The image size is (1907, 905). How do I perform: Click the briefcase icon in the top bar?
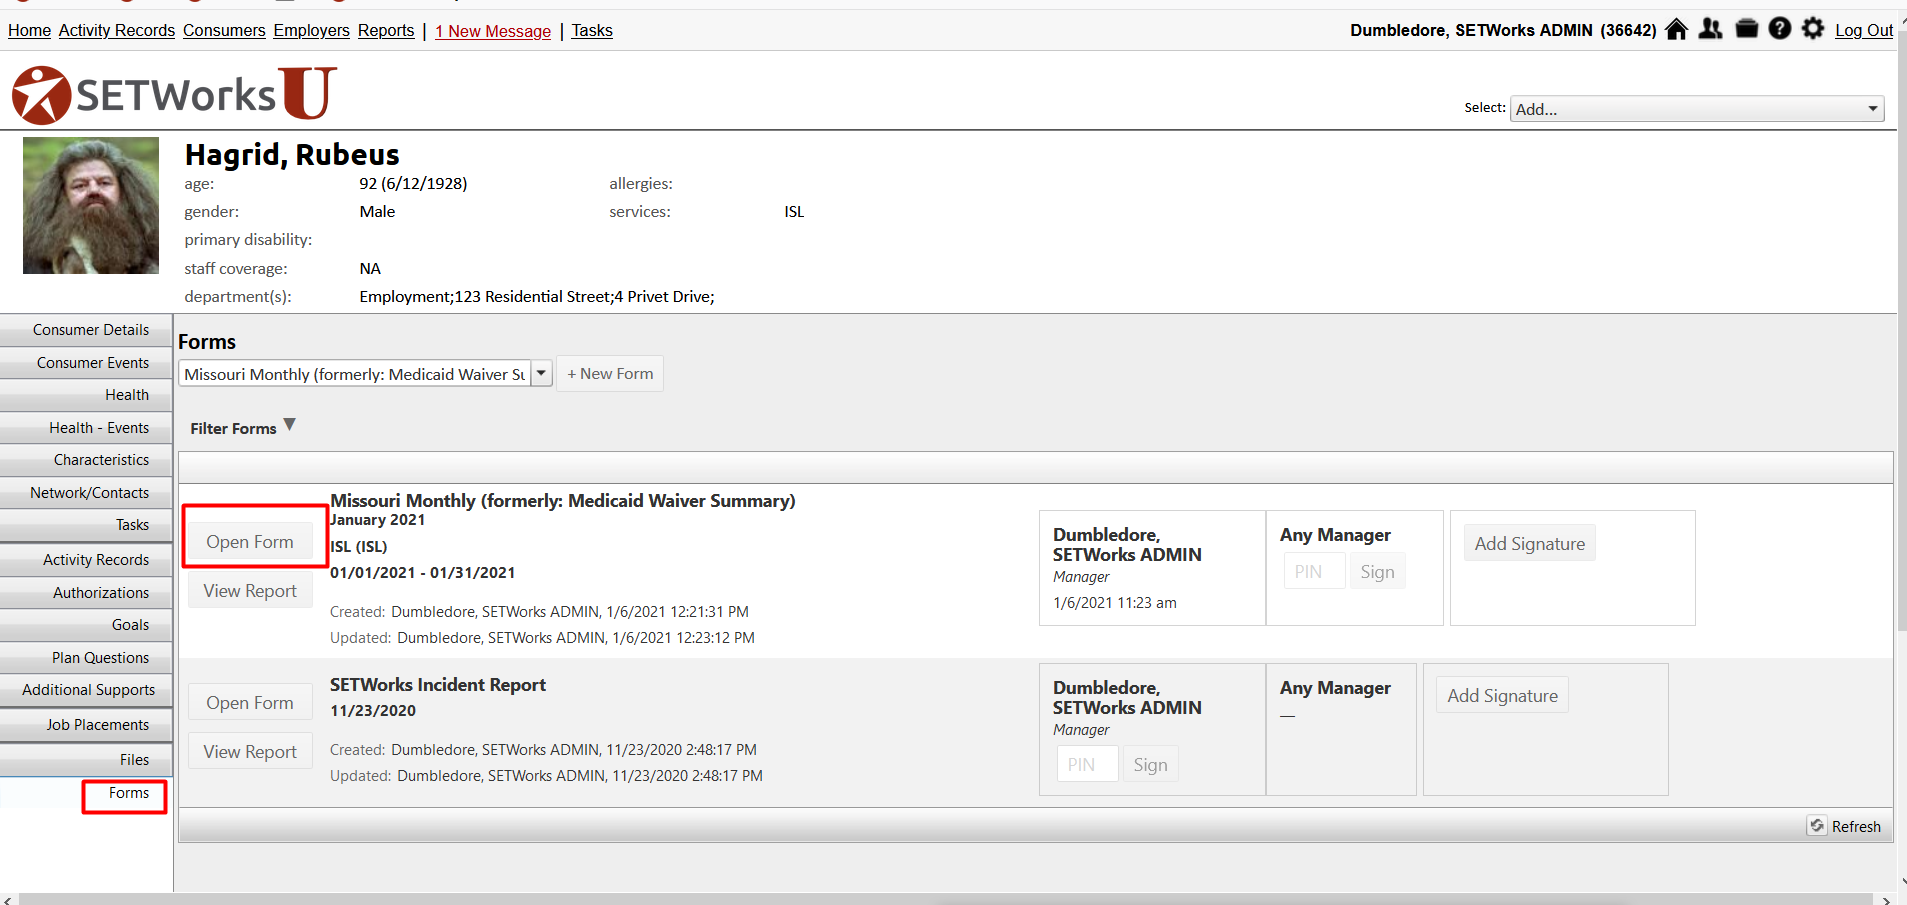click(x=1747, y=29)
